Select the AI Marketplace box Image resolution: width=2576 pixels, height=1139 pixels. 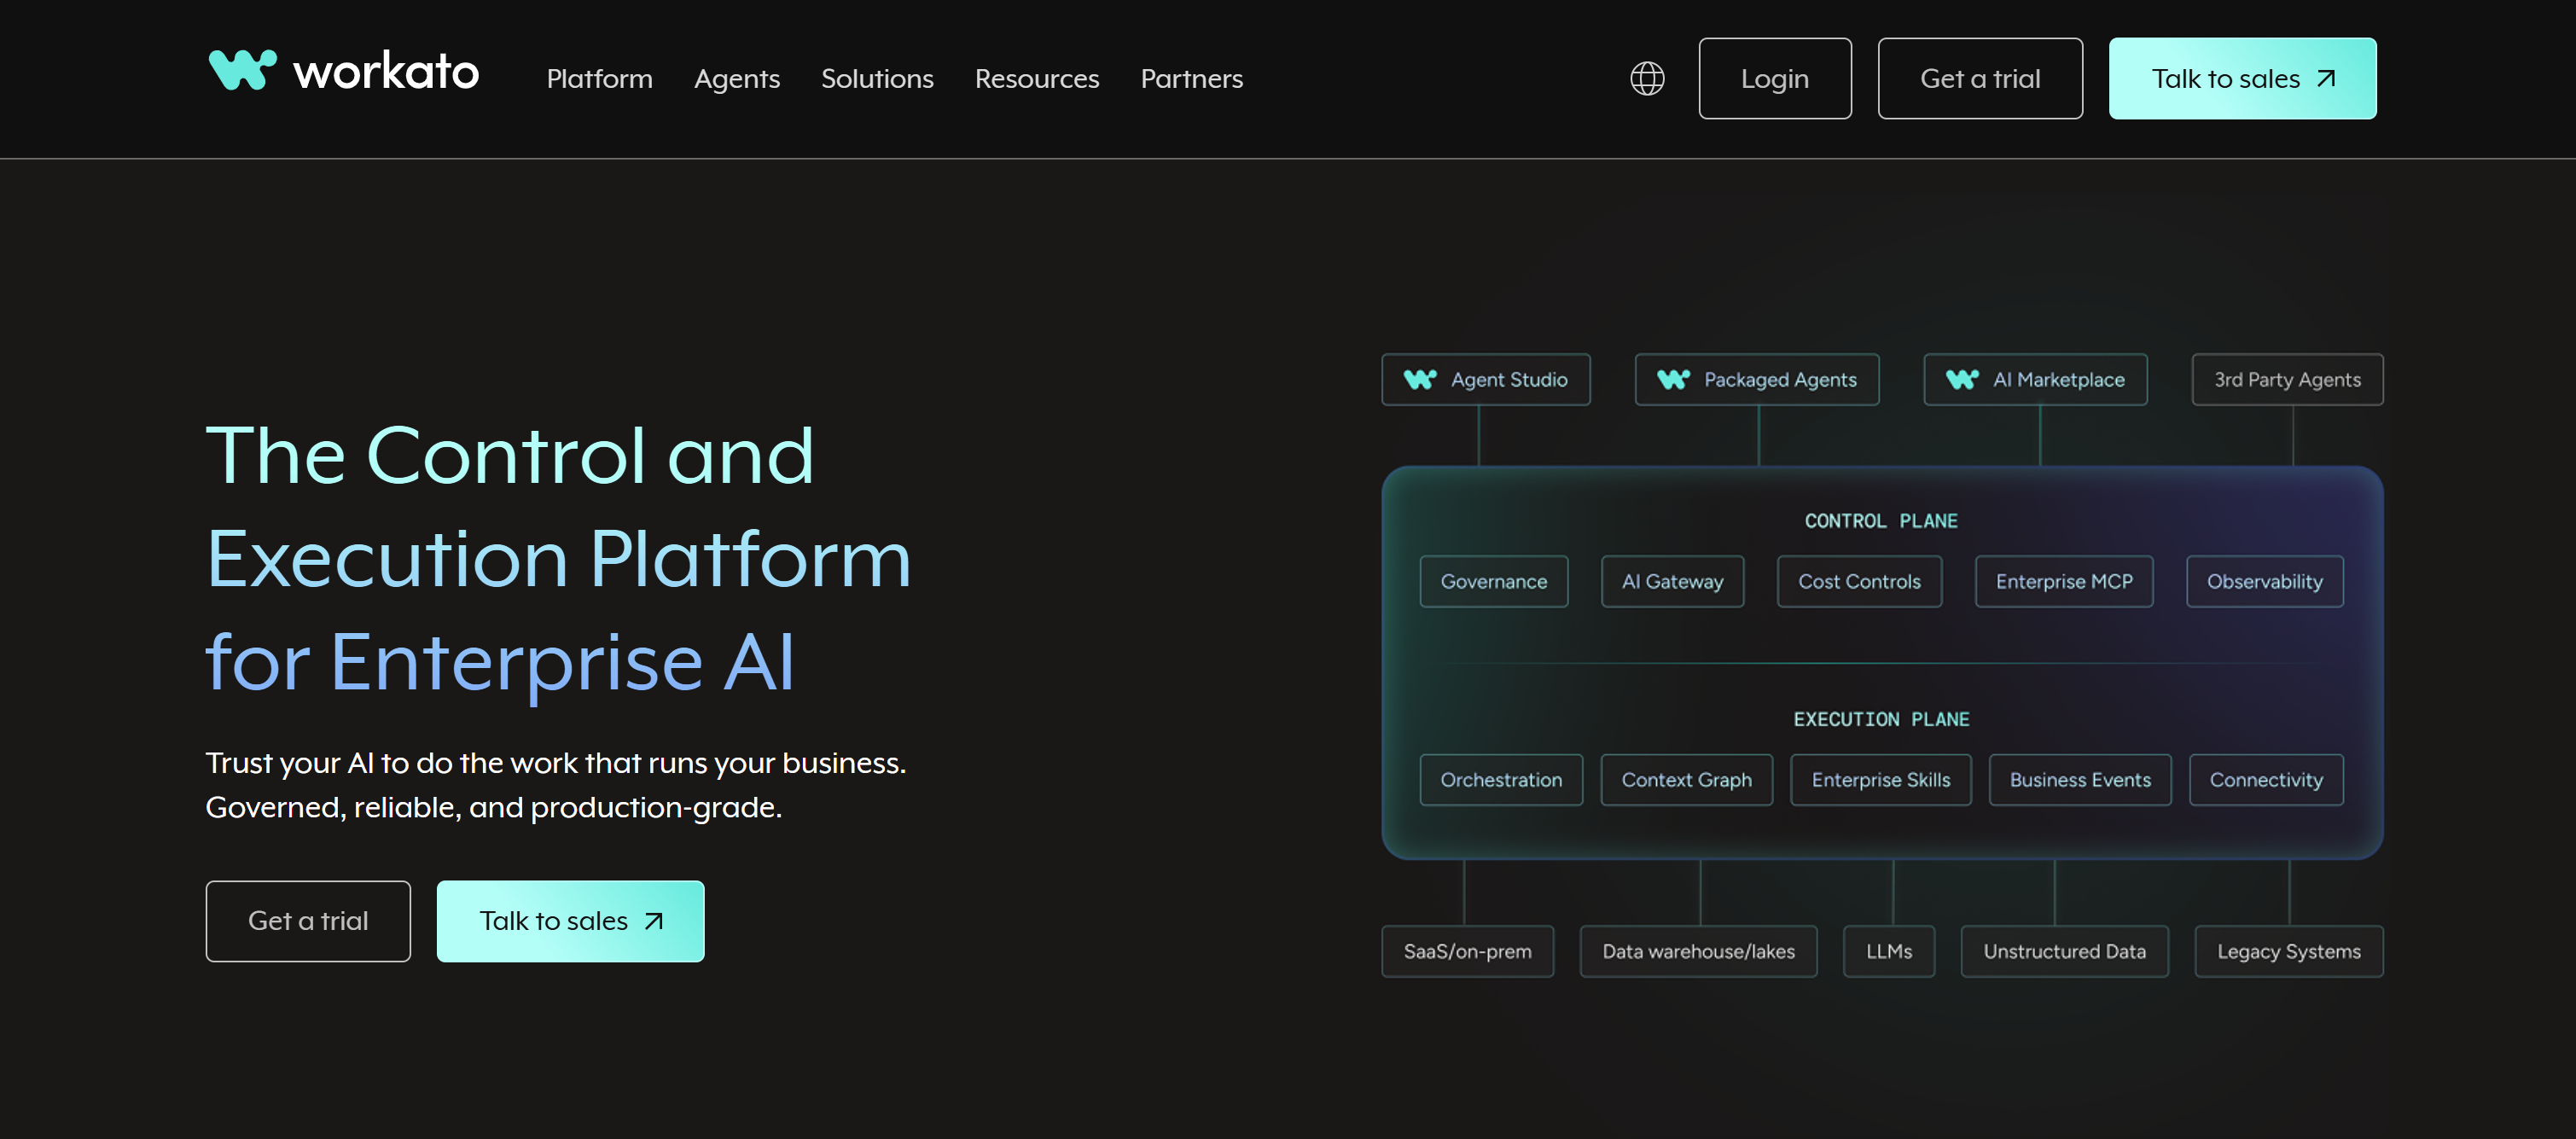(x=2035, y=379)
